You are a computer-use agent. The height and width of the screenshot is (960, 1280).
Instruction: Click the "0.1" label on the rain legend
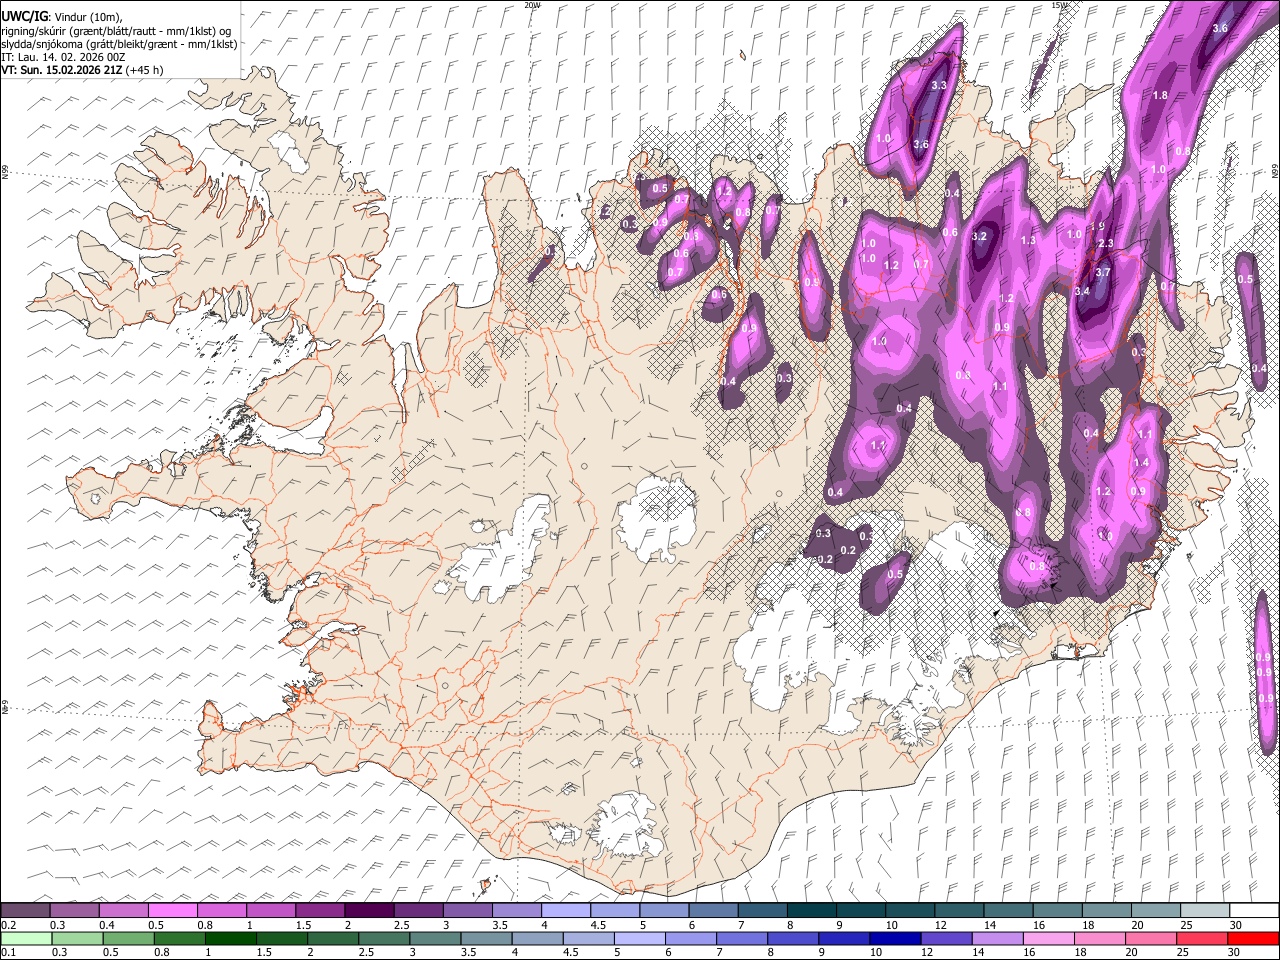coord(8,952)
